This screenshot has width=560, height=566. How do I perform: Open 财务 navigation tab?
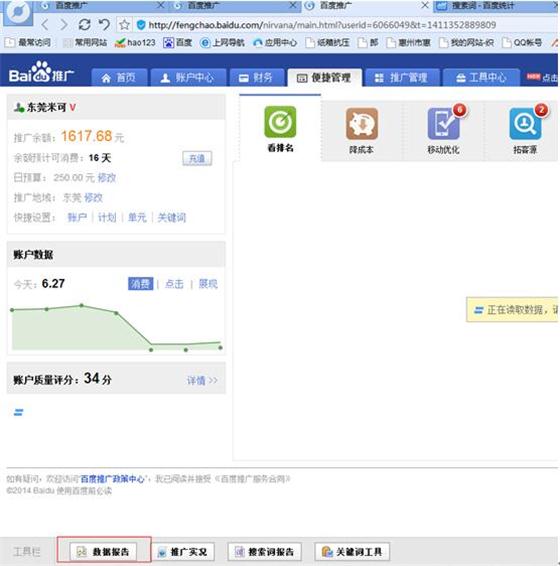click(257, 77)
